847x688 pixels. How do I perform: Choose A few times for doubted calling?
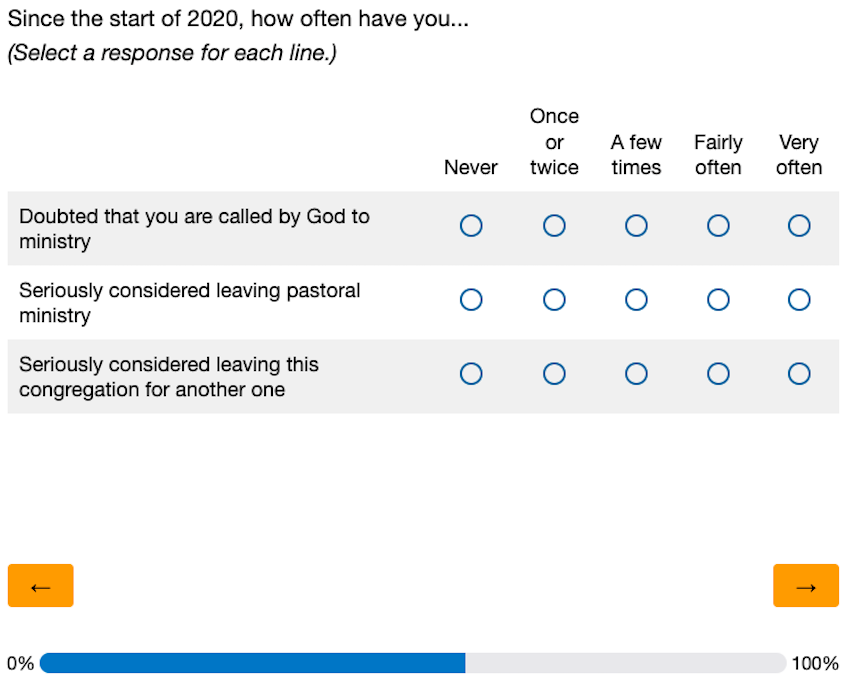(636, 226)
